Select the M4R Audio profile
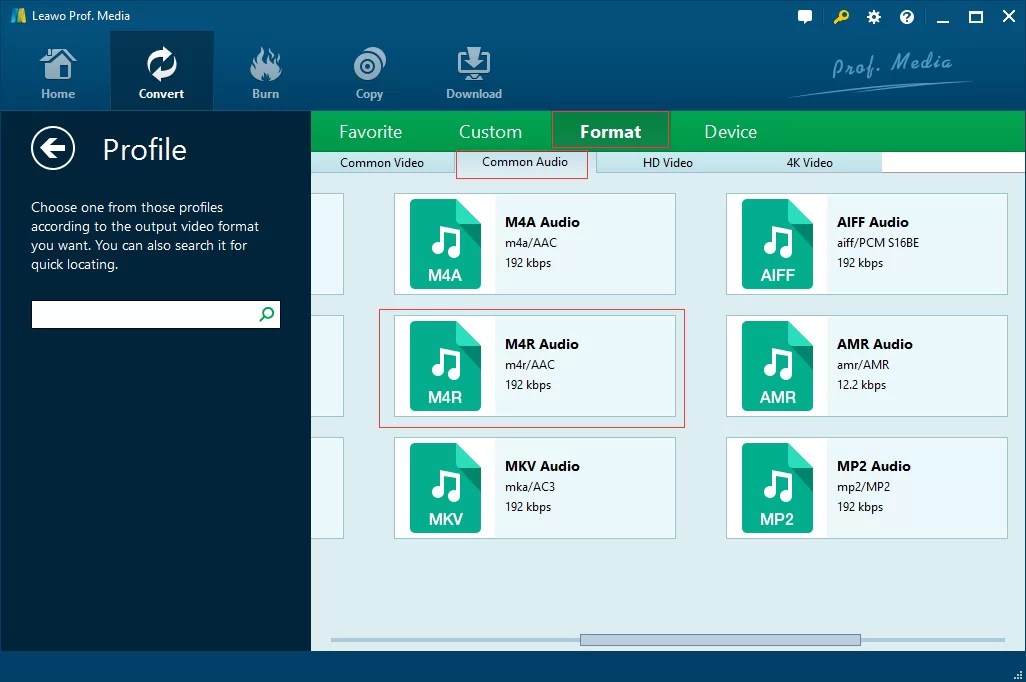The height and width of the screenshot is (682, 1026). [533, 366]
